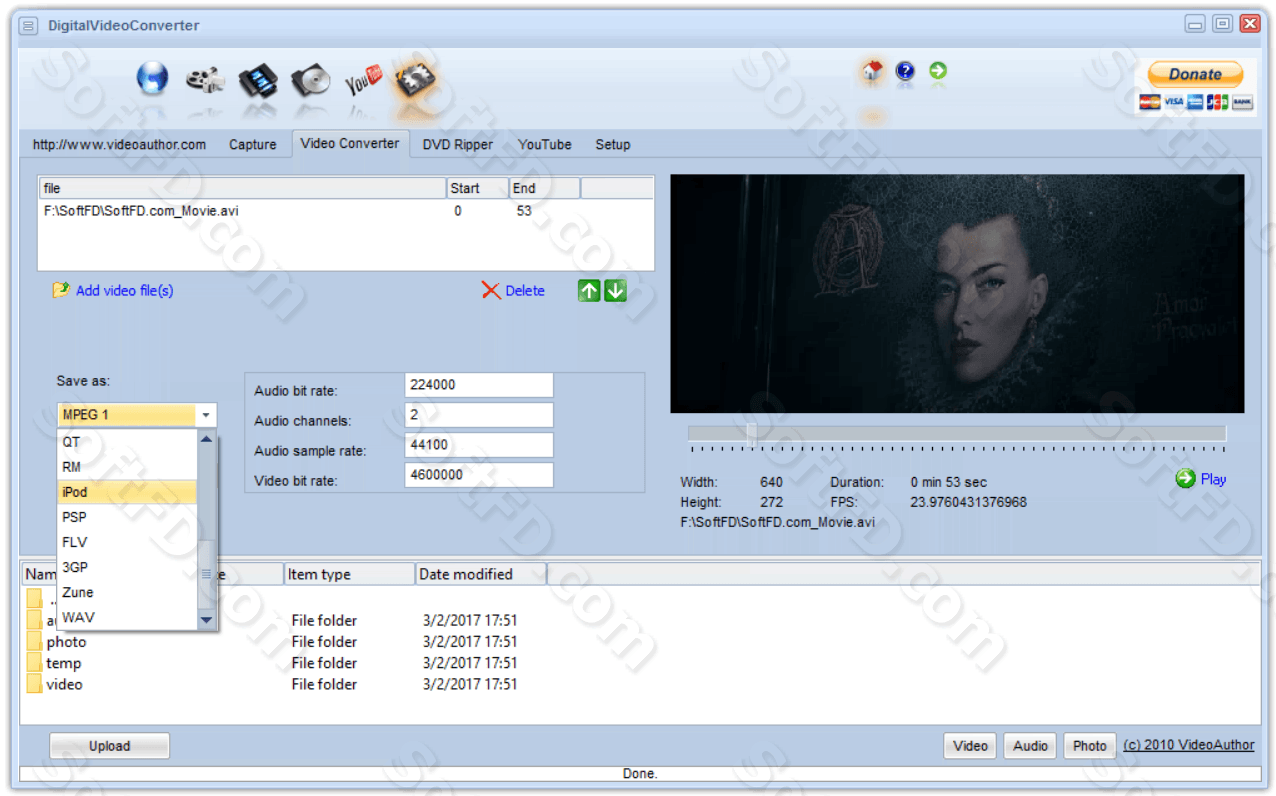Click the Start column header
This screenshot has width=1276, height=796.
pos(478,188)
